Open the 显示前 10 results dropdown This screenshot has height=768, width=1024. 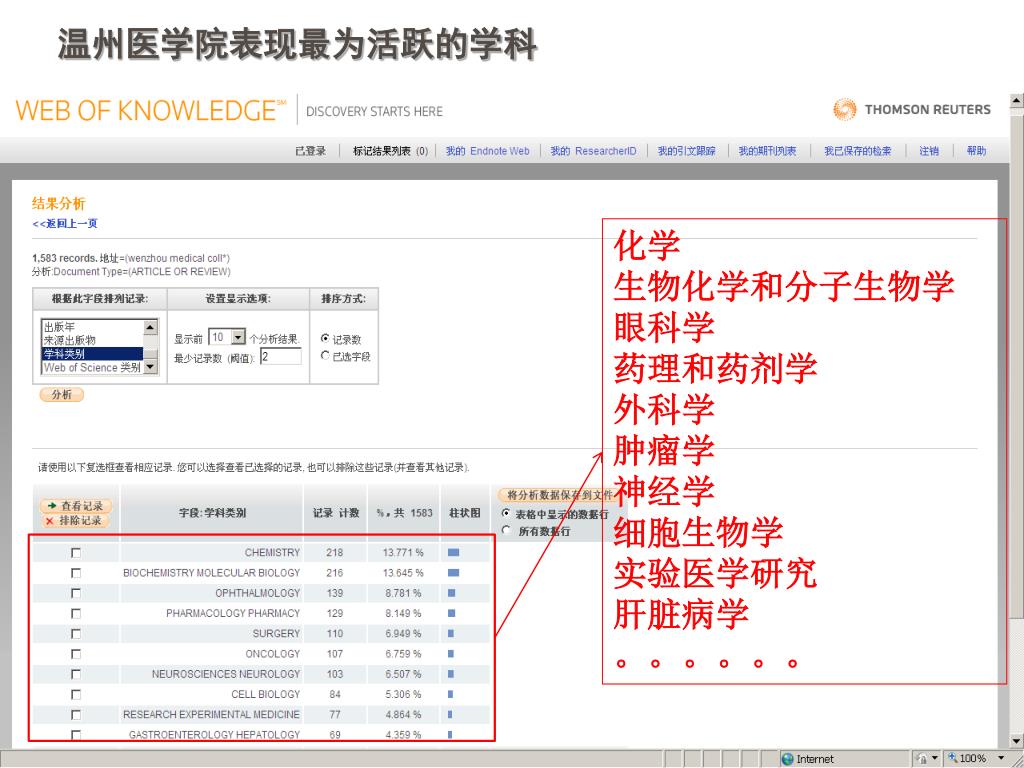(x=227, y=337)
